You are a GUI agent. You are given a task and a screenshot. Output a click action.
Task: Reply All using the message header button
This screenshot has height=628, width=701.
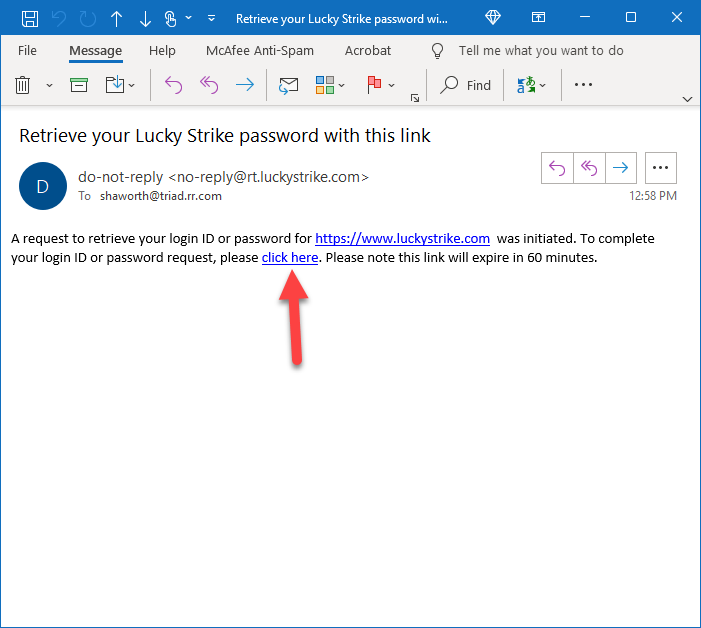pyautogui.click(x=589, y=168)
